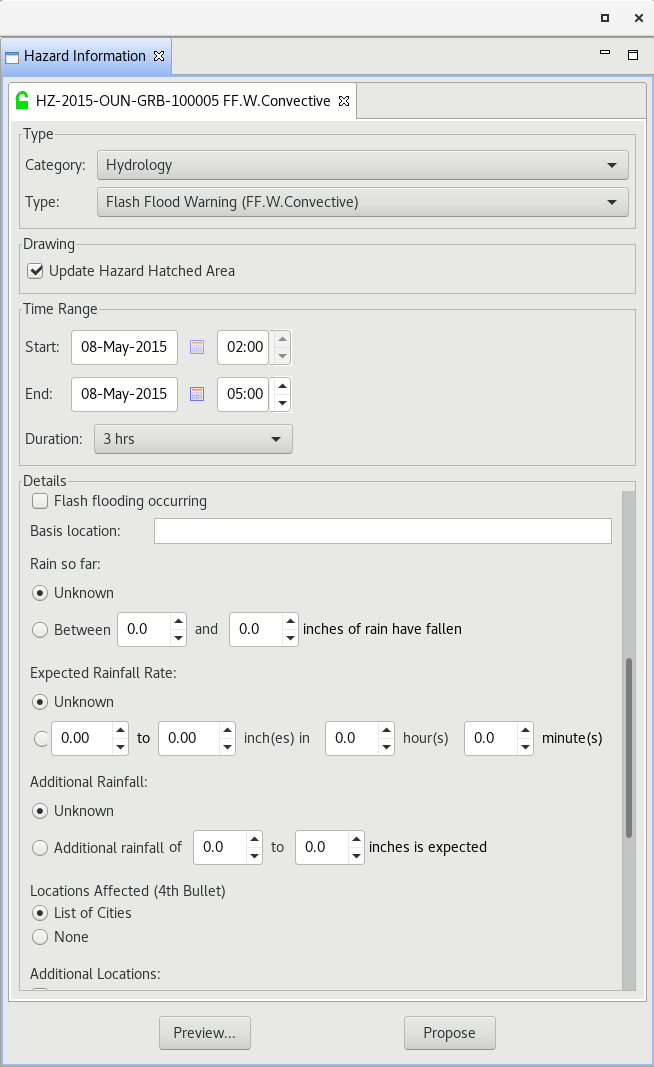
Task: Click the Start date field 08-May-2015
Action: point(124,347)
